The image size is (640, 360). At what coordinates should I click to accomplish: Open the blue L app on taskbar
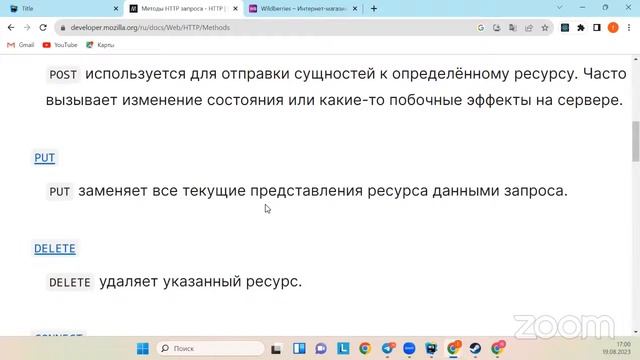tap(343, 349)
